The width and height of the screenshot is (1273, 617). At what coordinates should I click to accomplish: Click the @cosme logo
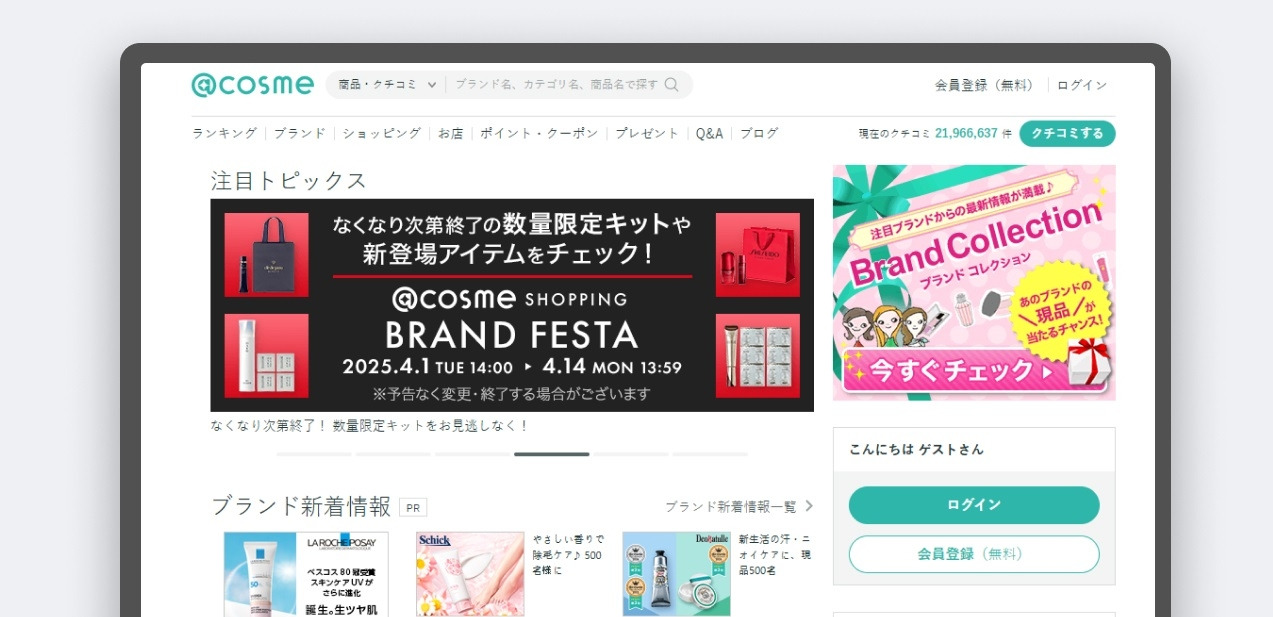point(252,85)
